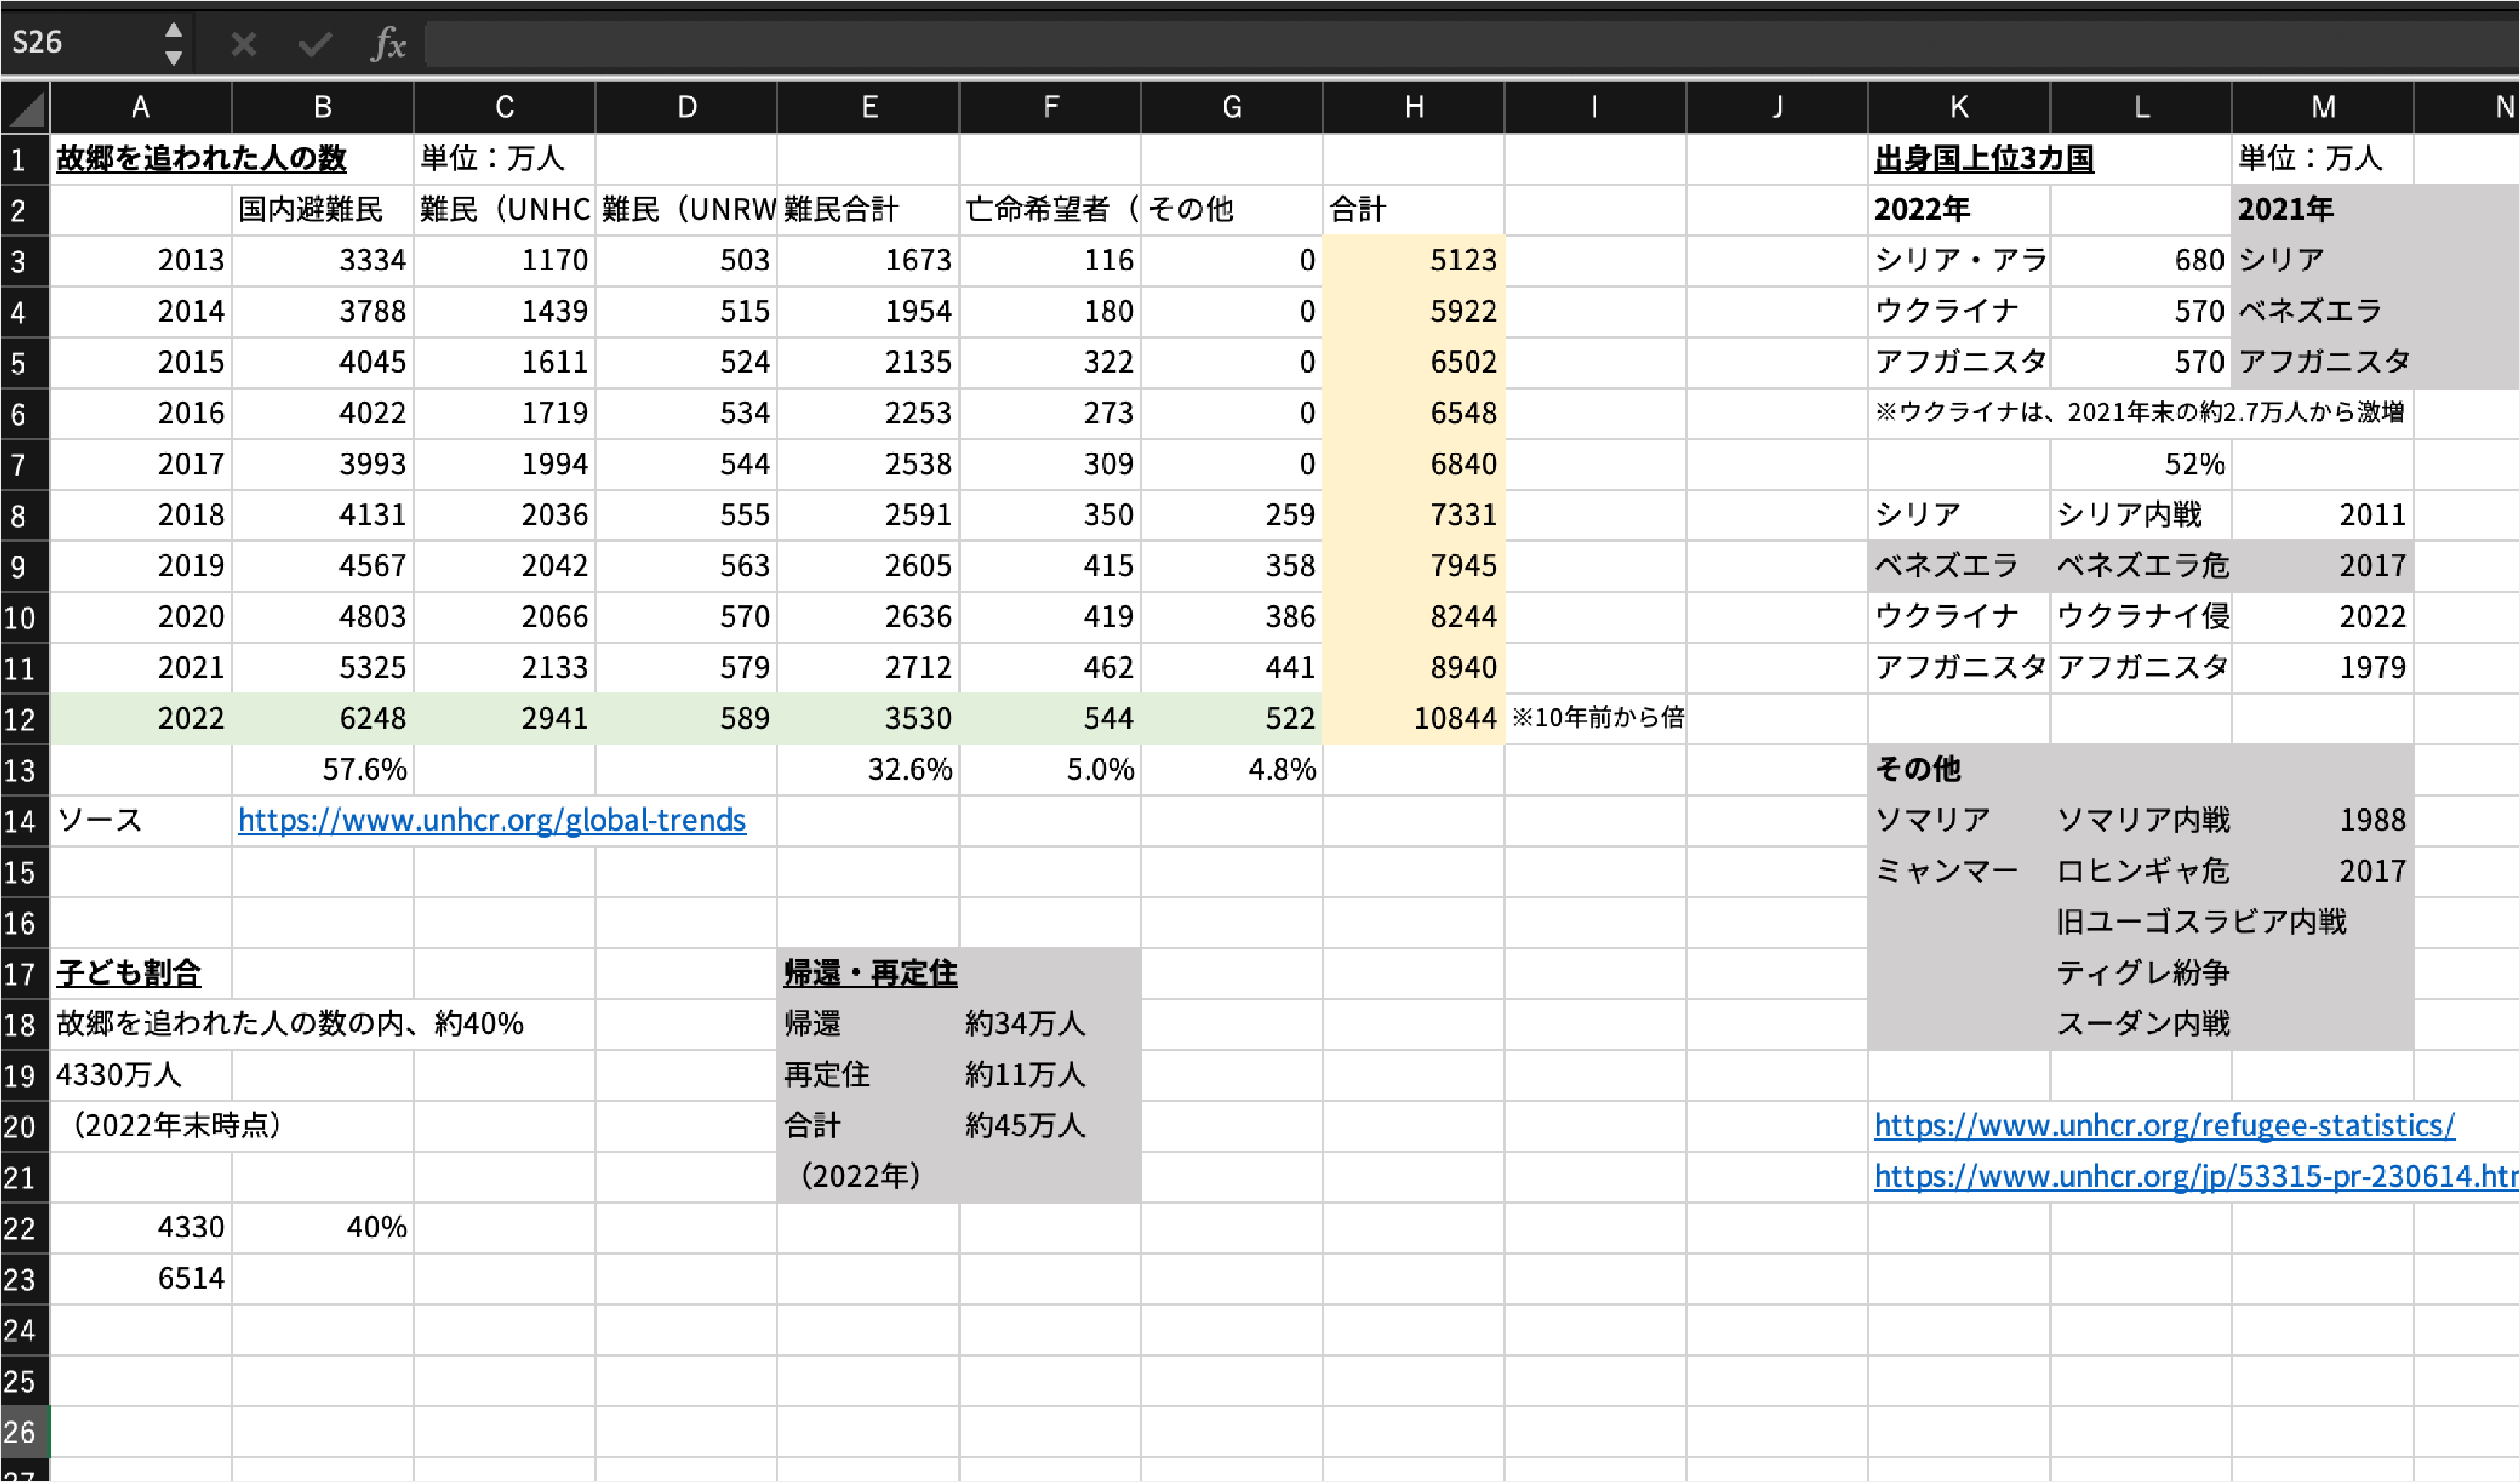Select row 1 header
2520x1482 pixels.
pos(25,160)
